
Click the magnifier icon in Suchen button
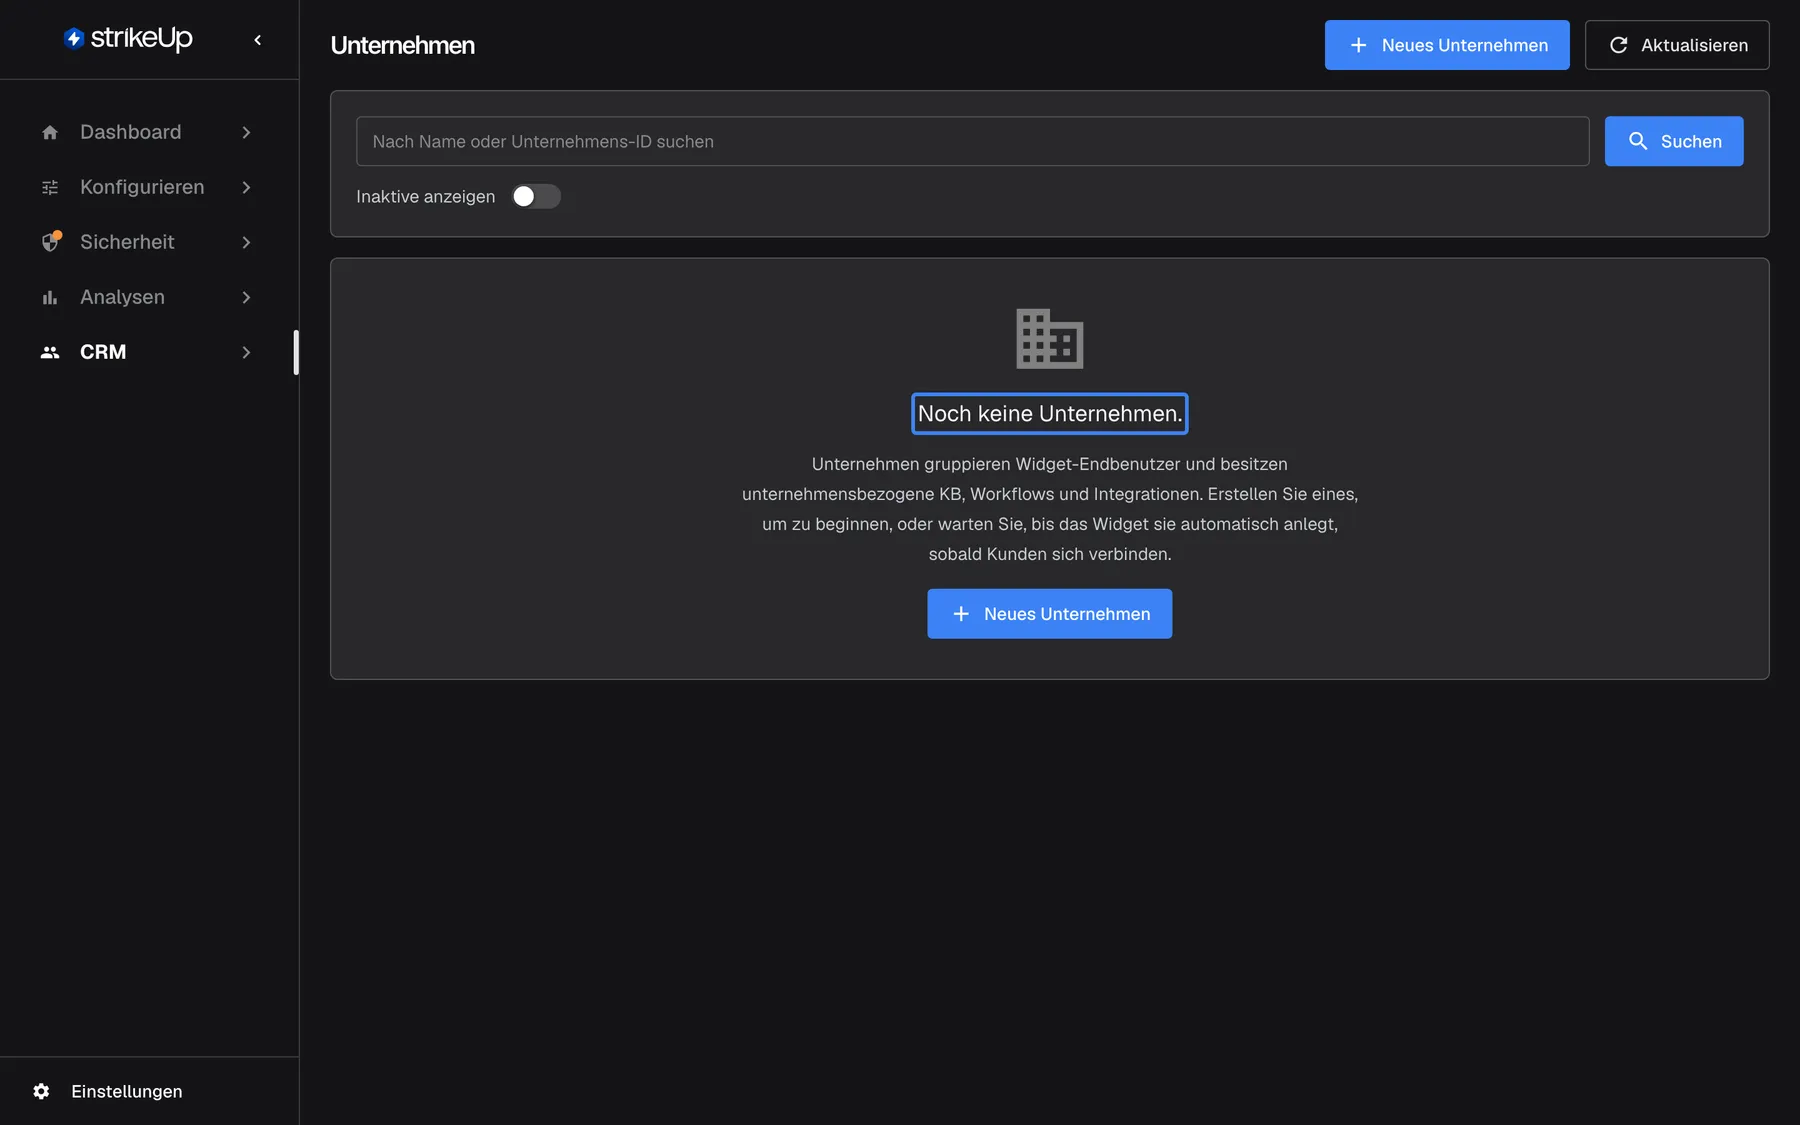pyautogui.click(x=1638, y=141)
